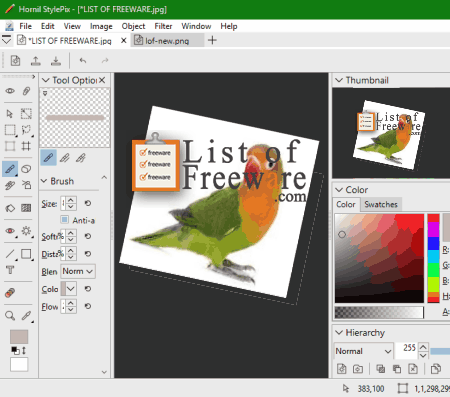The width and height of the screenshot is (450, 397).
Task: Reset the Flow value
Action: click(x=88, y=306)
